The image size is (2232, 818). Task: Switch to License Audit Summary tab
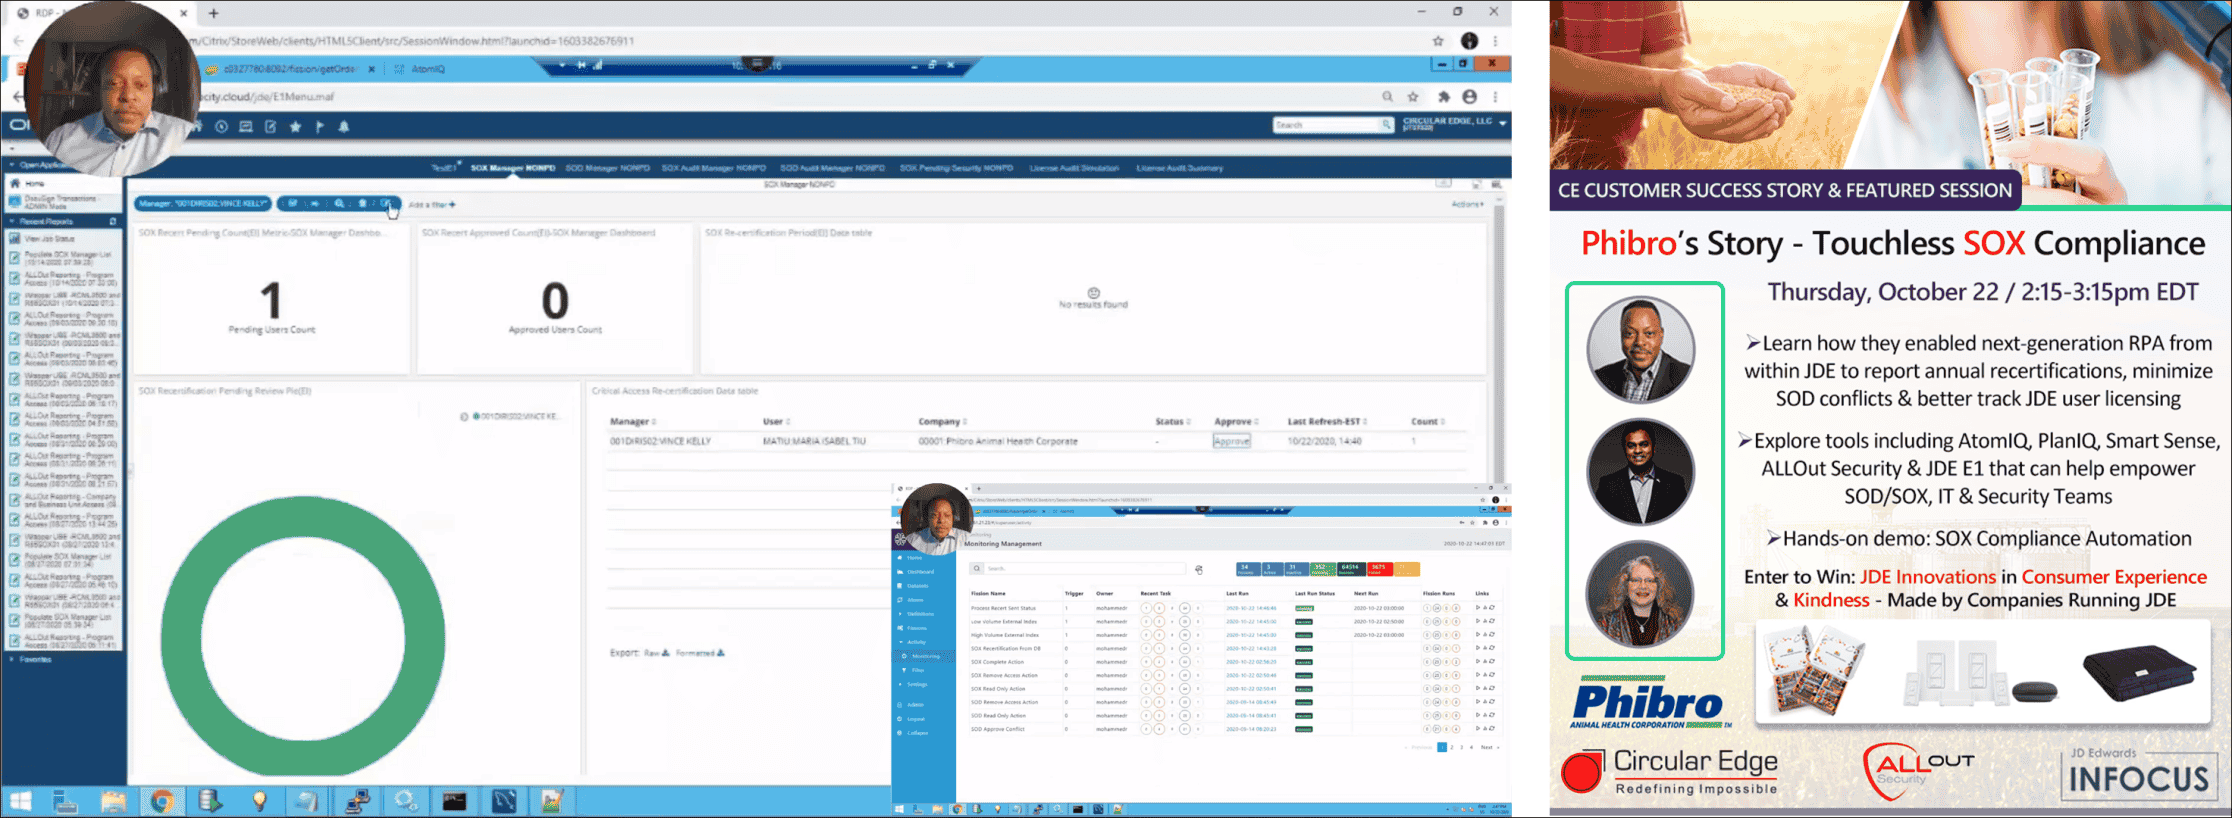(1179, 168)
